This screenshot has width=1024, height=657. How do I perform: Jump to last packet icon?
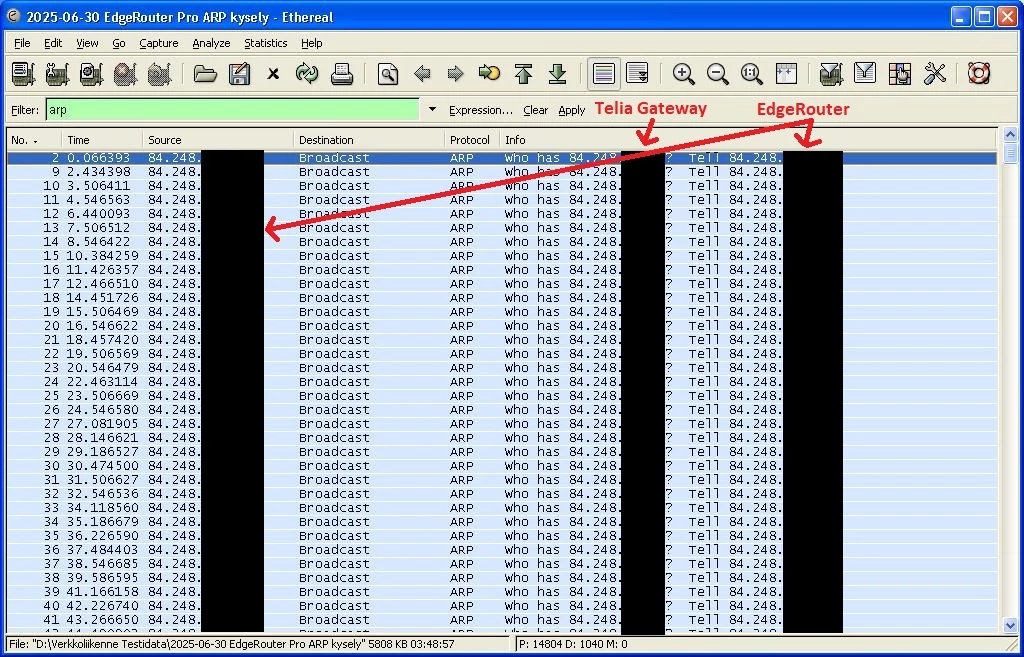[557, 74]
